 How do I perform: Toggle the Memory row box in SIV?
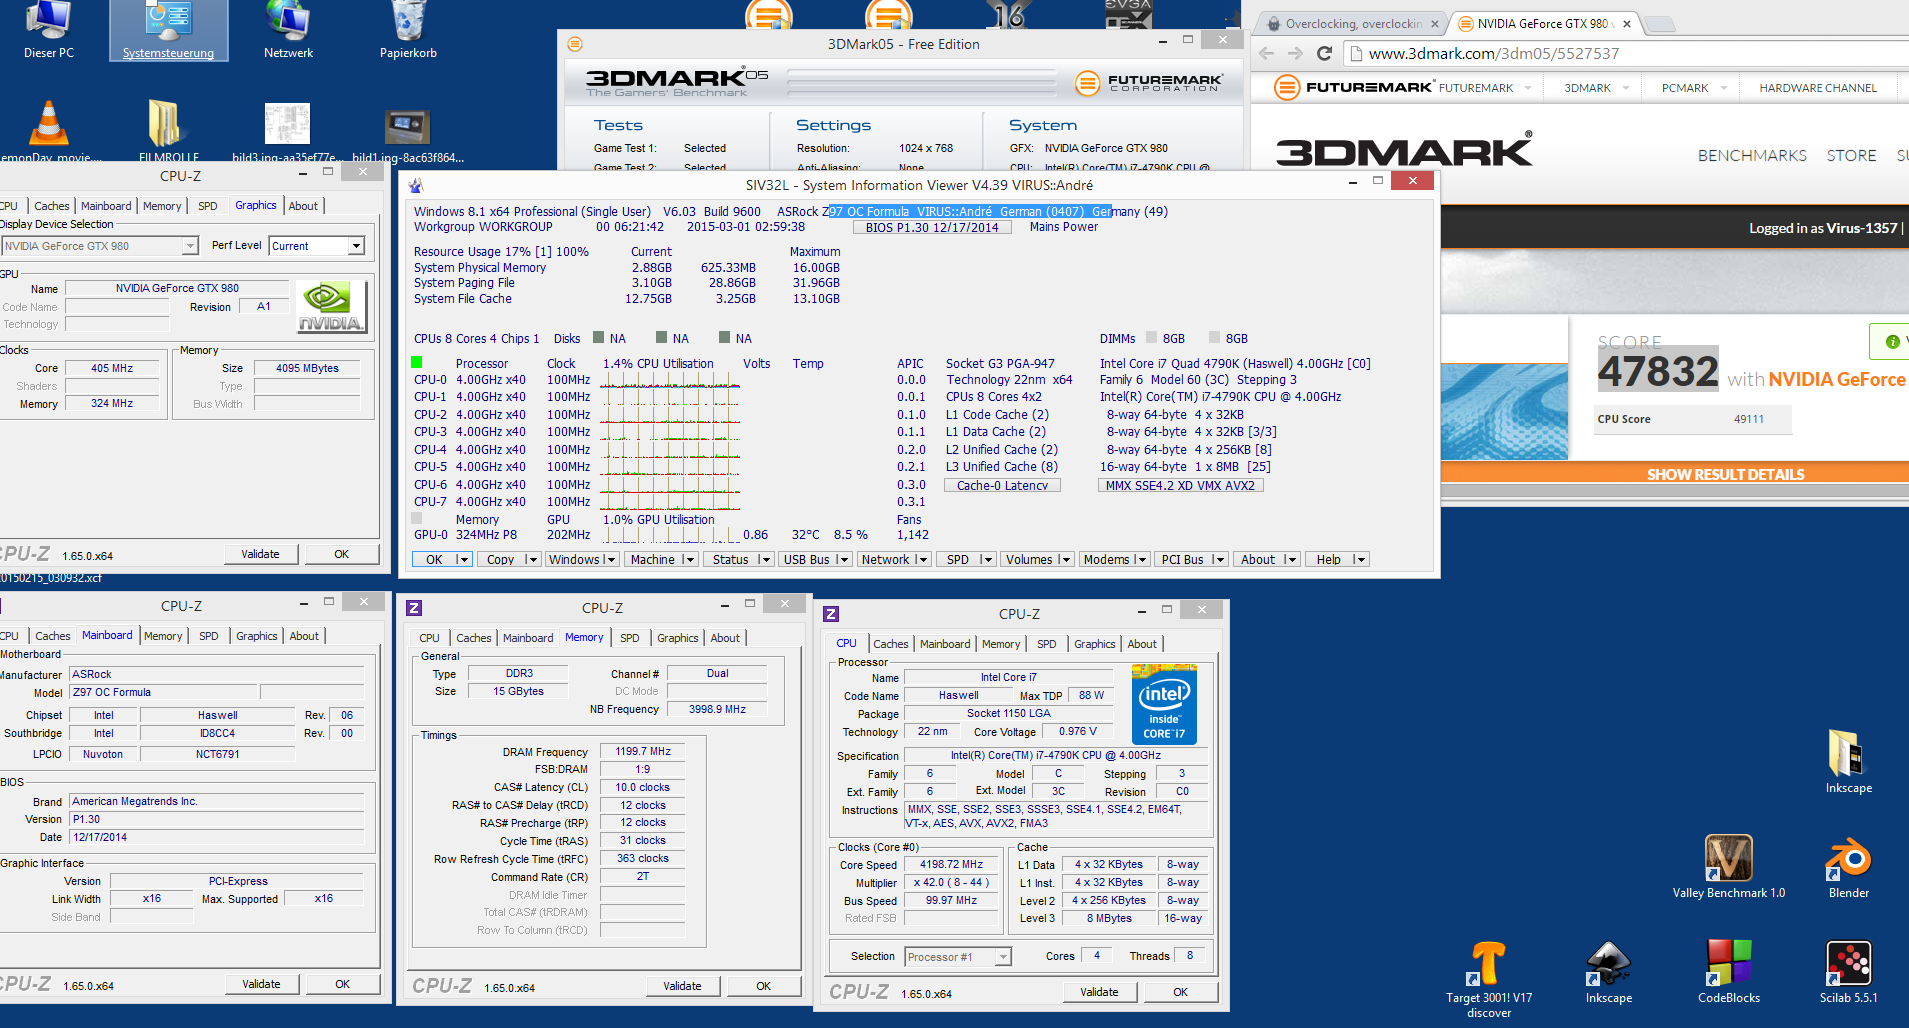click(417, 518)
